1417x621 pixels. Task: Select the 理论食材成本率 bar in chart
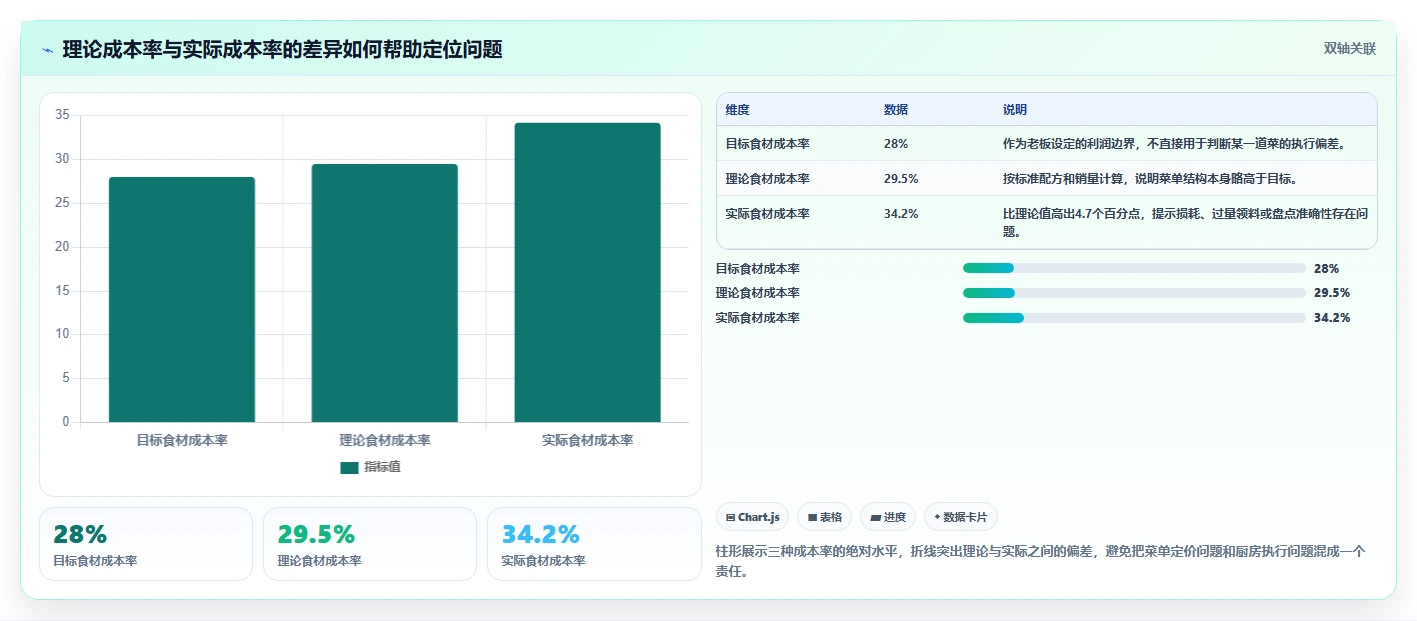click(x=385, y=293)
